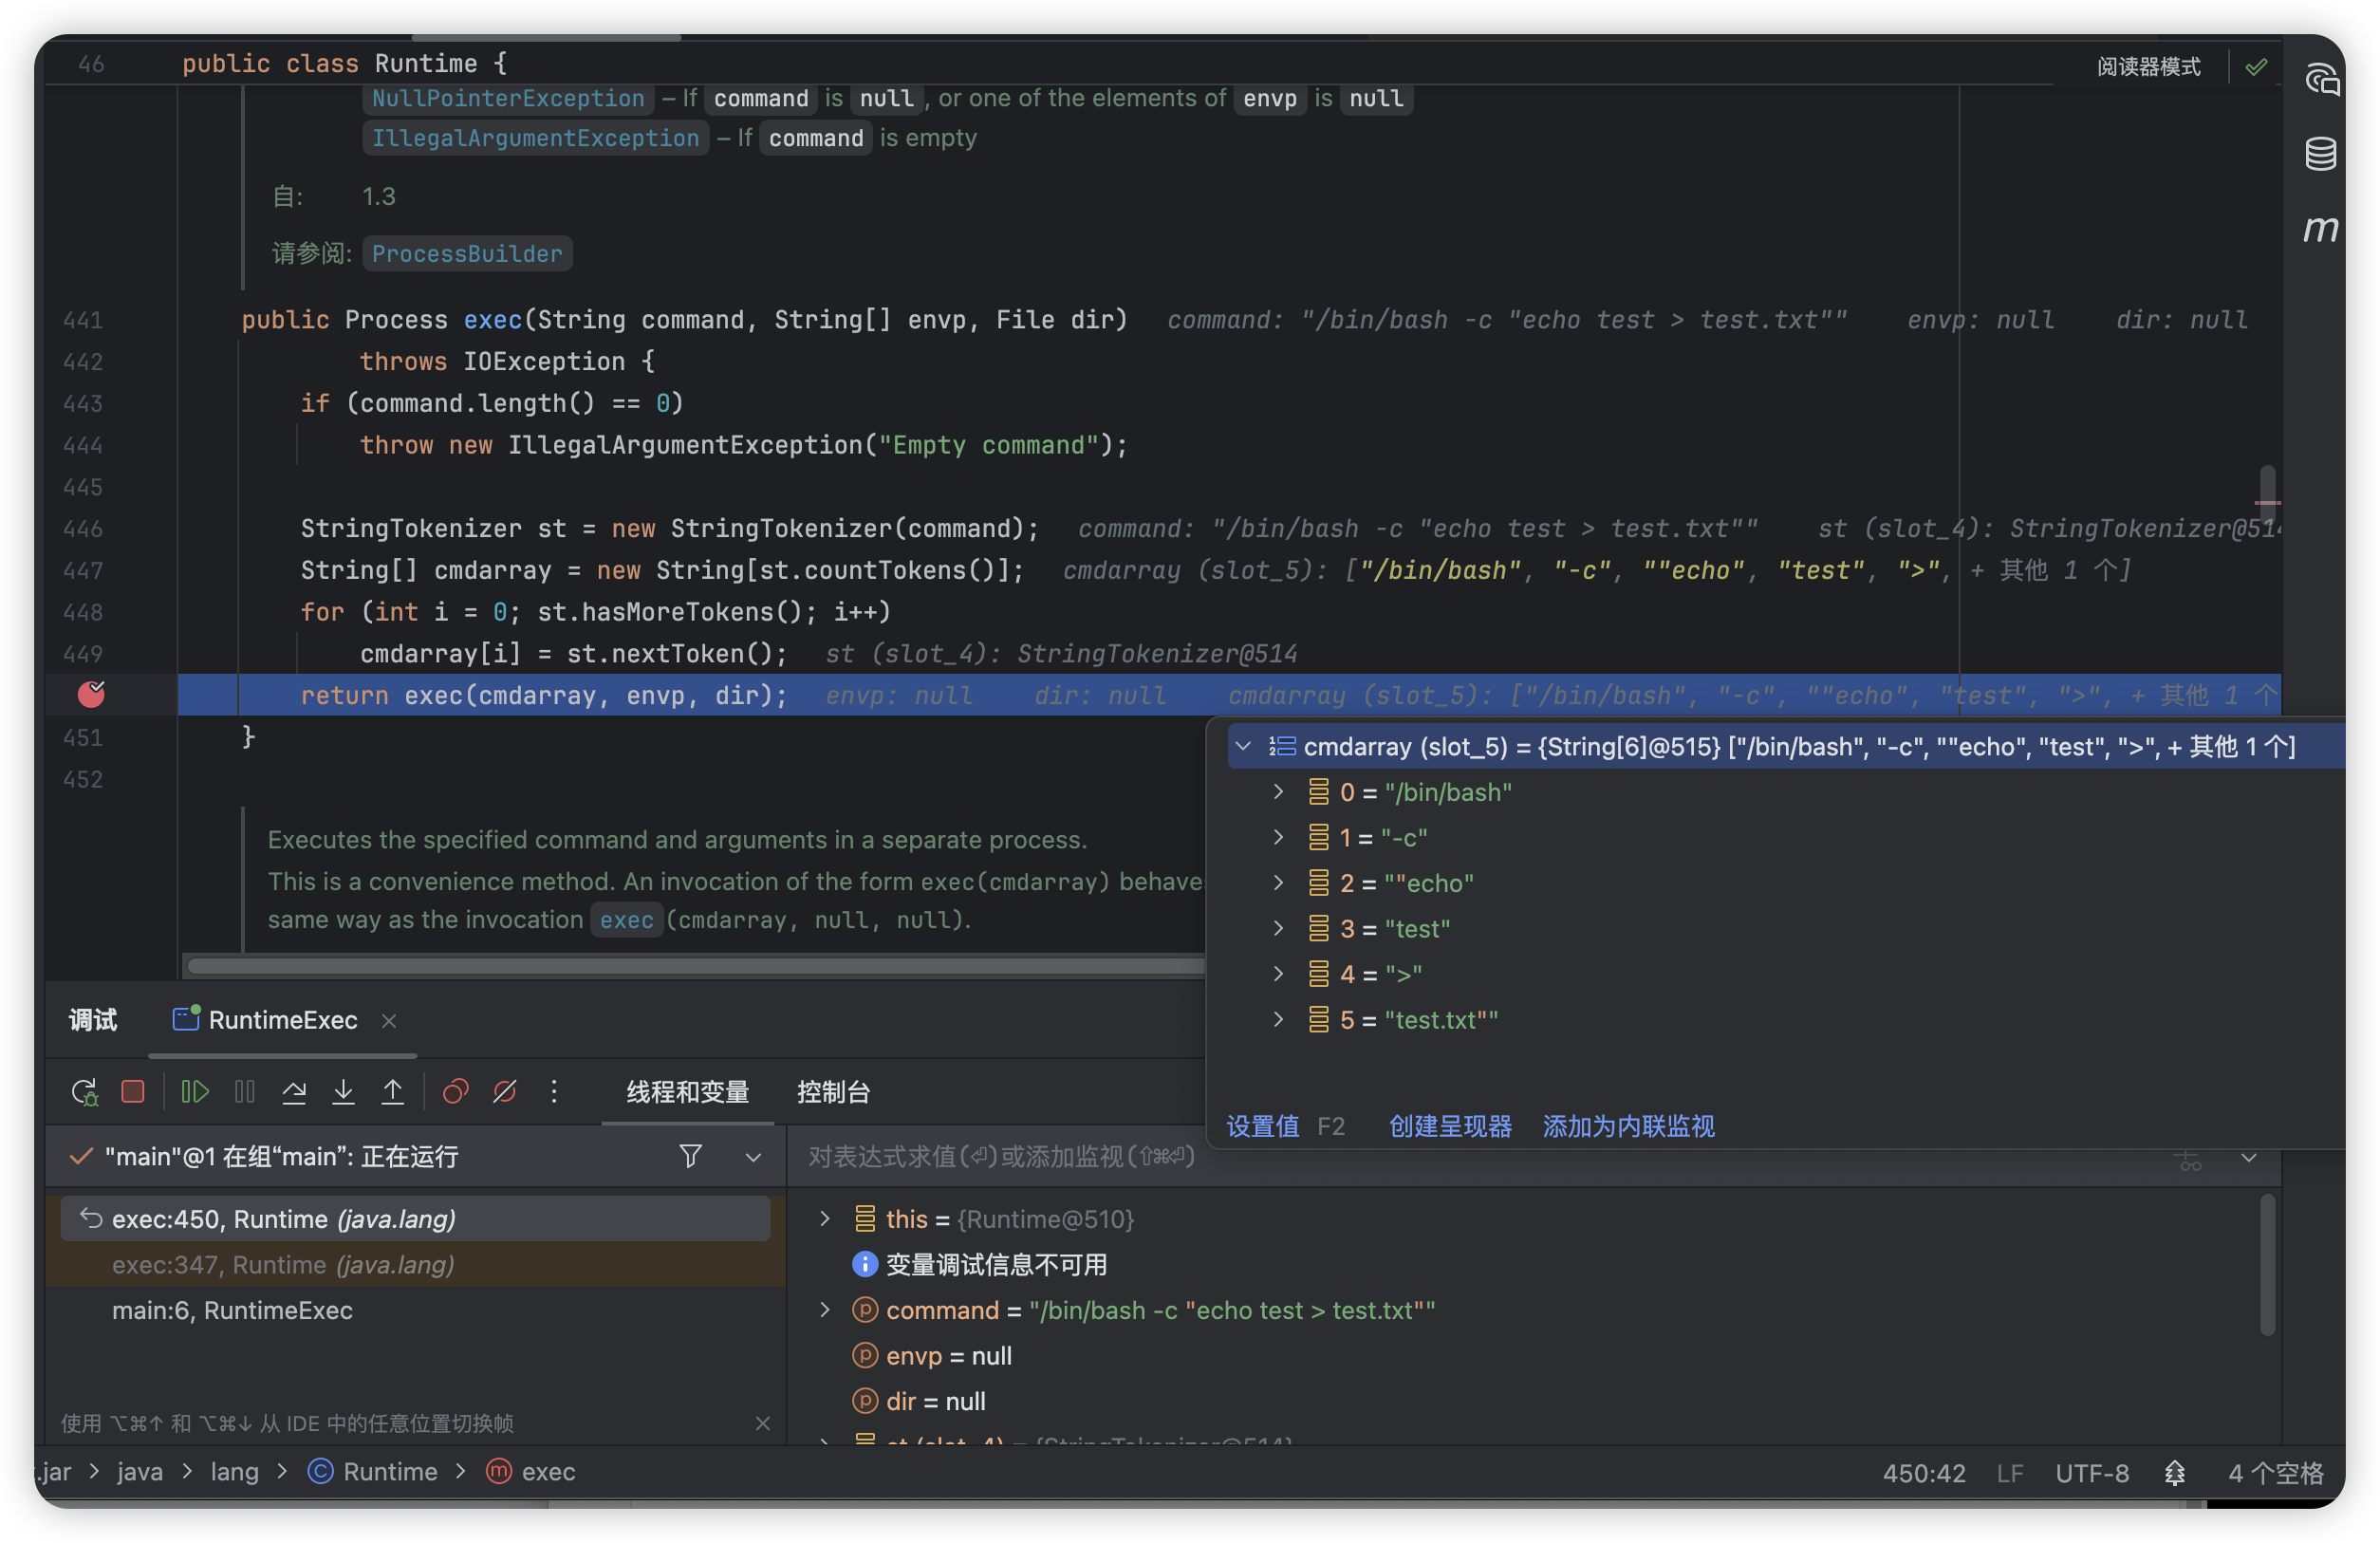The width and height of the screenshot is (2380, 1543).
Task: Close the RuntimeExec debug tab
Action: point(389,1020)
